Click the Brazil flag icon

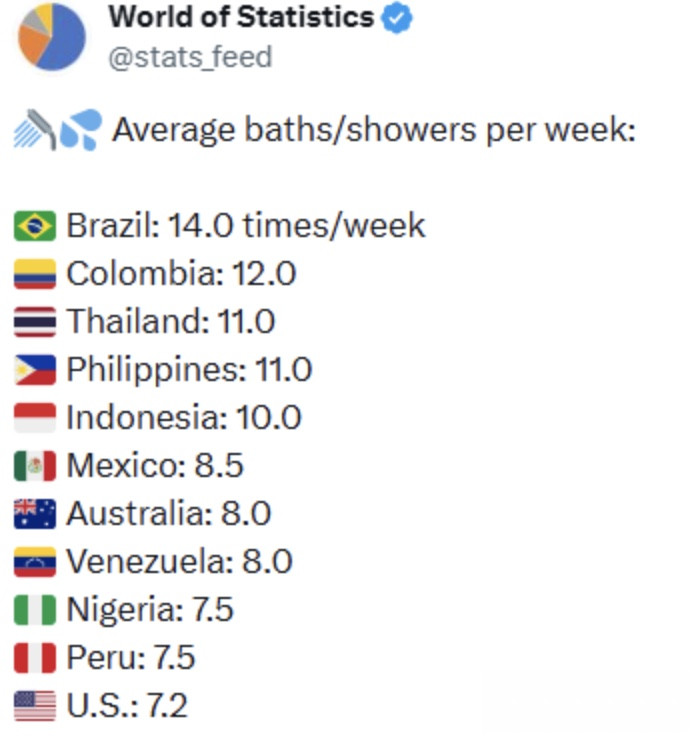click(x=35, y=226)
